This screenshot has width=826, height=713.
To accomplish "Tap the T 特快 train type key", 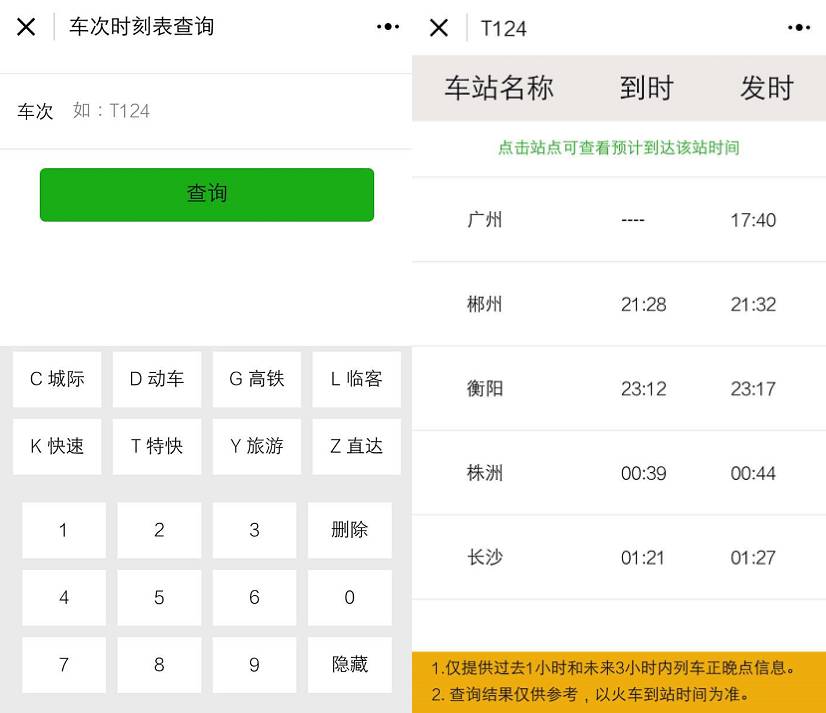I will [x=157, y=446].
